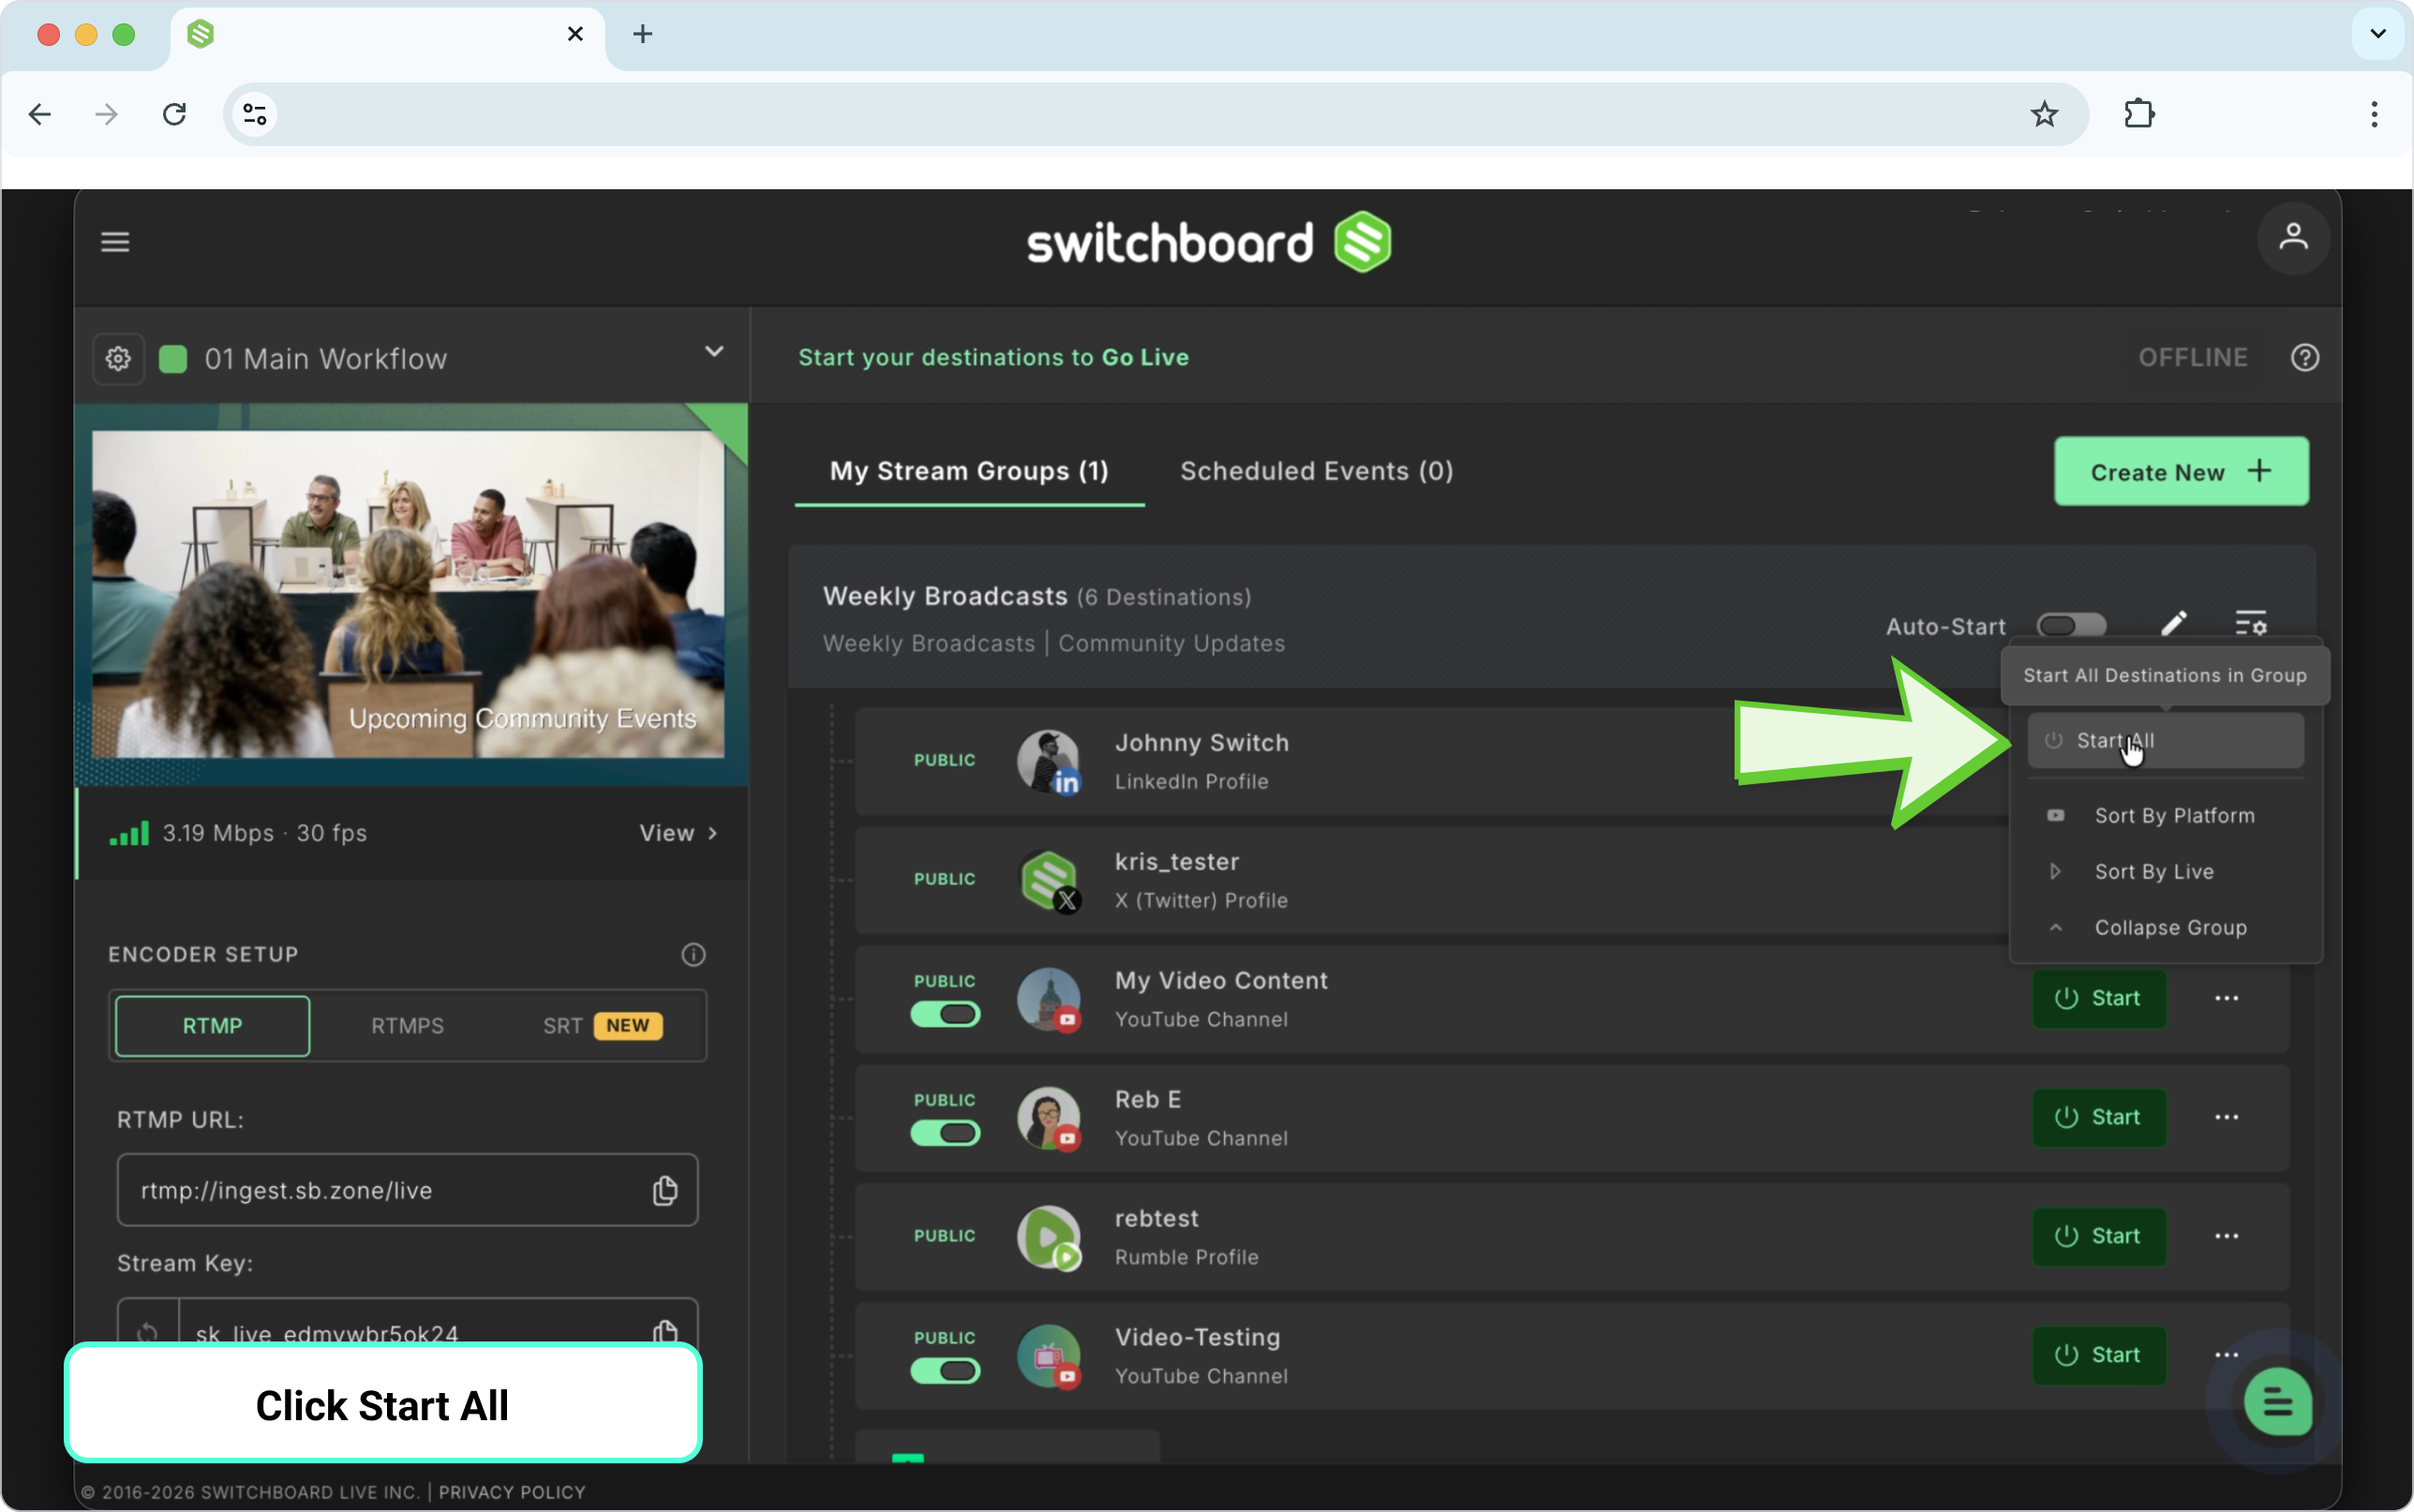
Task: Start Video-Testing YouTube stream
Action: [x=2098, y=1355]
